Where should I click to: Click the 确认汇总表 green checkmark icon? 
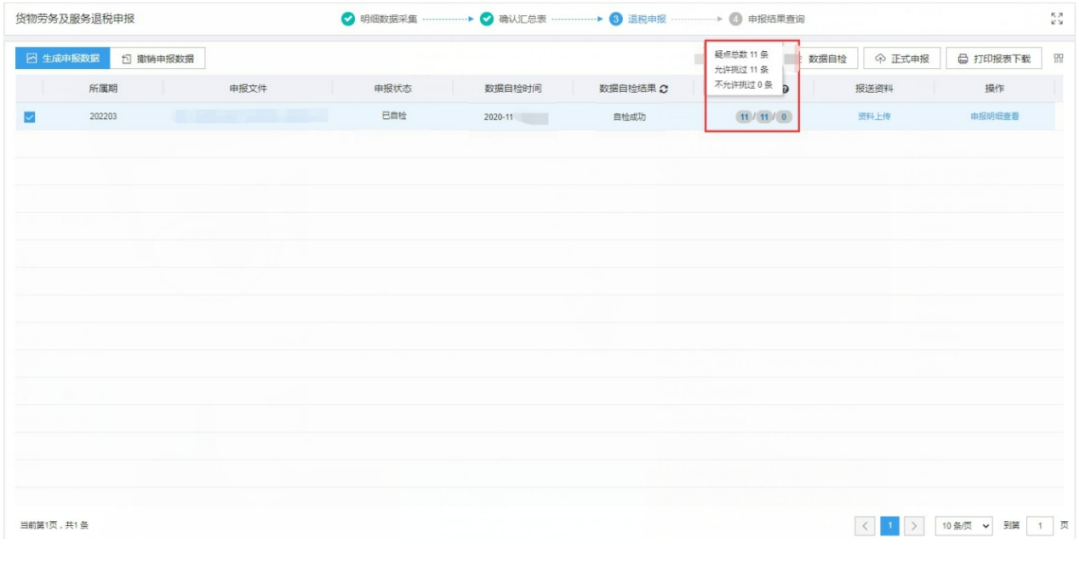[x=487, y=19]
